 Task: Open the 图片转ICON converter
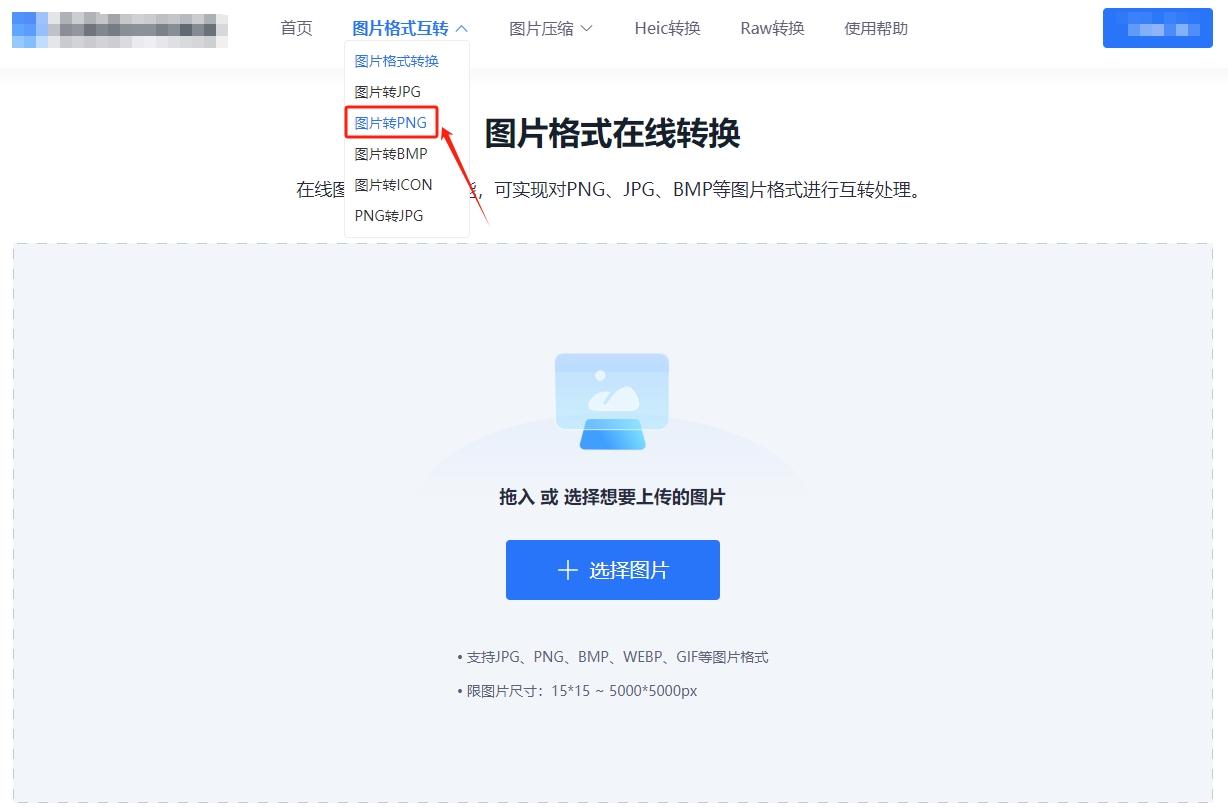coord(393,184)
